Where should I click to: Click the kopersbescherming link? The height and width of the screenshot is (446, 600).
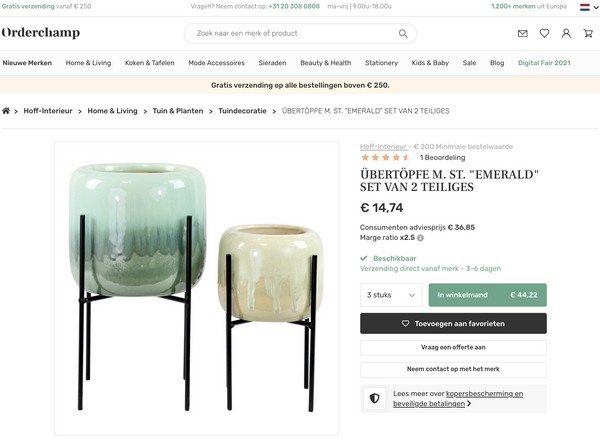tap(484, 394)
